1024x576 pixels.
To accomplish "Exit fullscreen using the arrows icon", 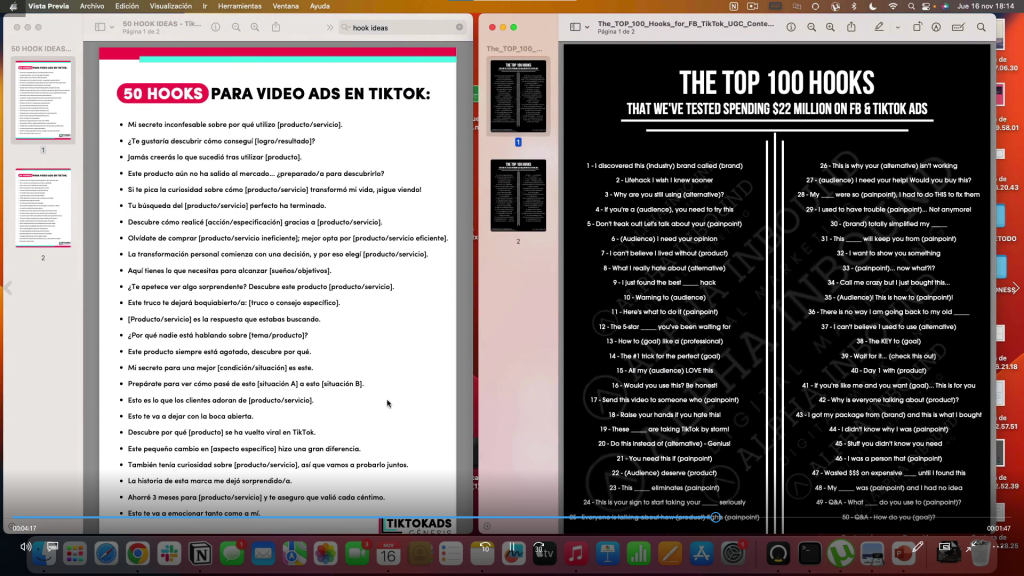I will tap(971, 547).
